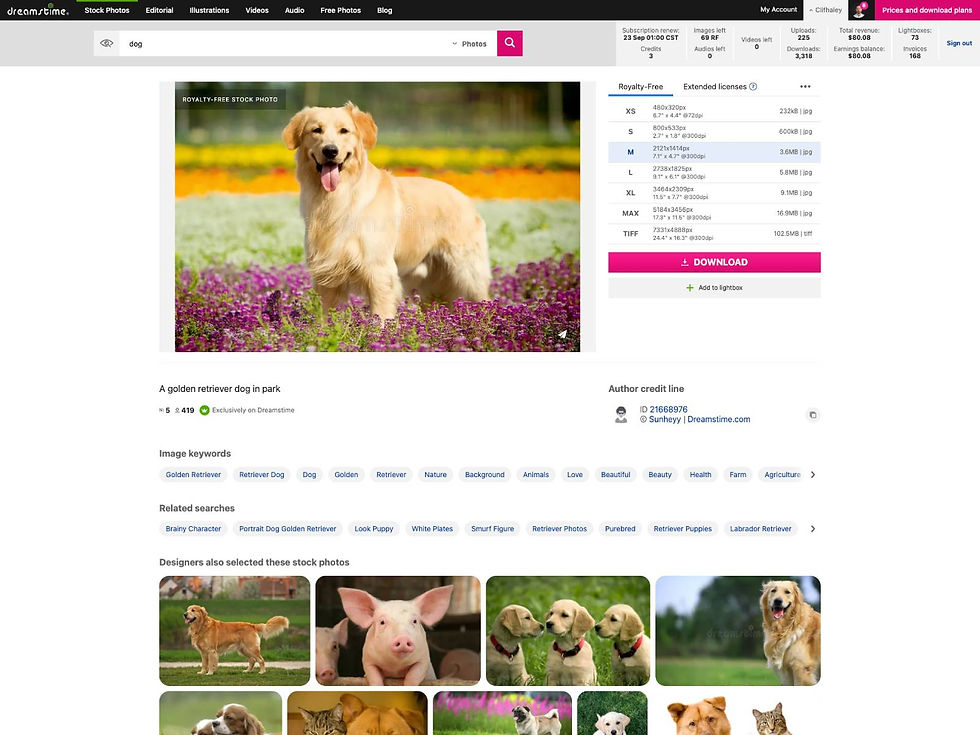Toggle the eye icon beside the search box

tap(107, 43)
